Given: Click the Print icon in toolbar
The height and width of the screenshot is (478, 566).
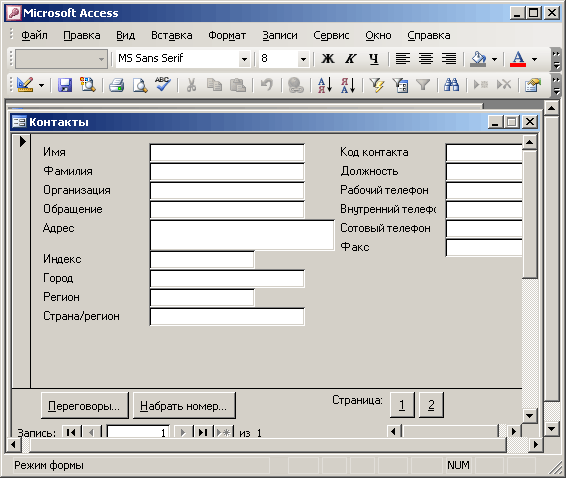Looking at the screenshot, I should [x=117, y=85].
